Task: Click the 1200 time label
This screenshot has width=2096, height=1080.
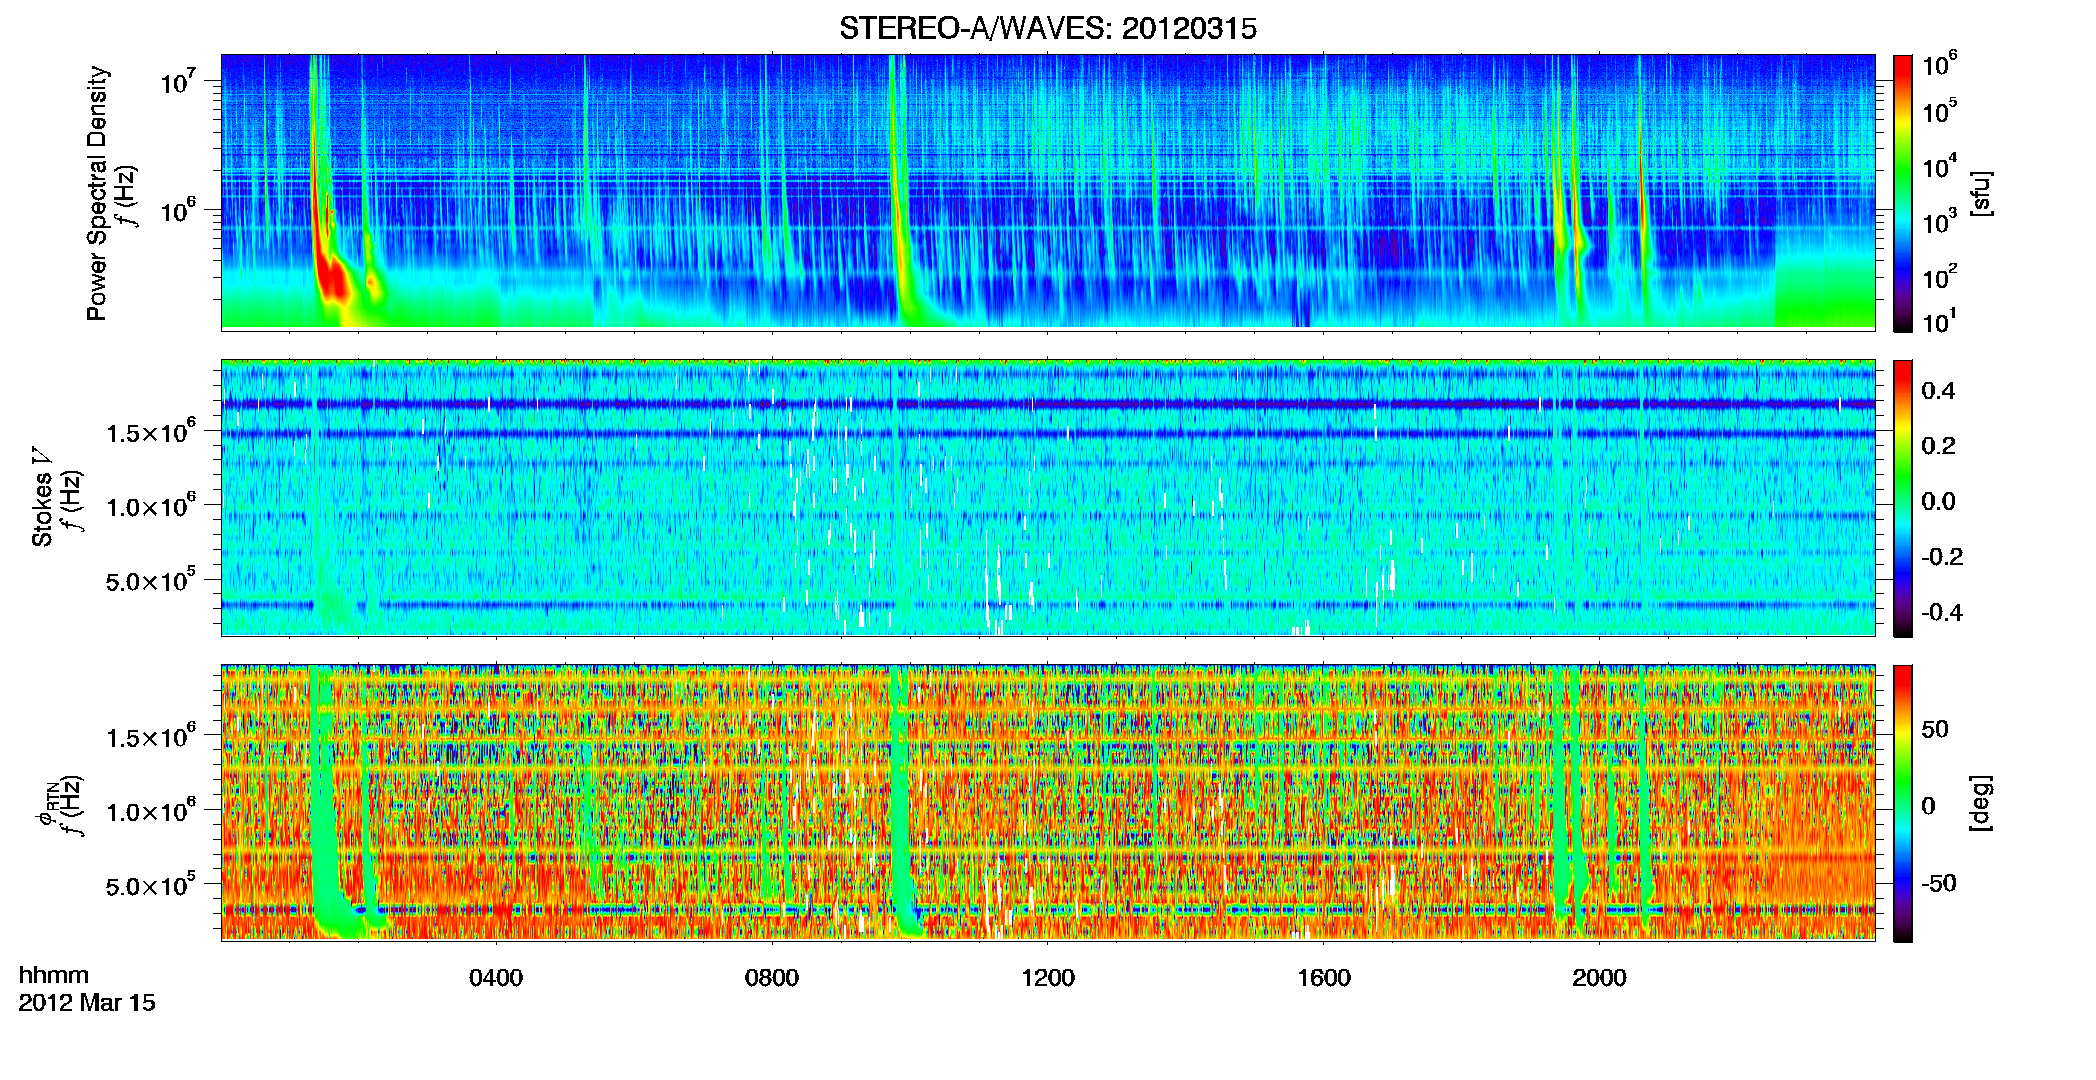Action: click(x=1048, y=977)
